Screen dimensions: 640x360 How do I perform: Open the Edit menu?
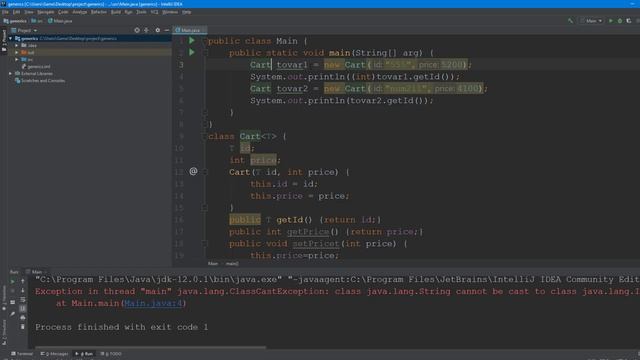tap(16, 12)
